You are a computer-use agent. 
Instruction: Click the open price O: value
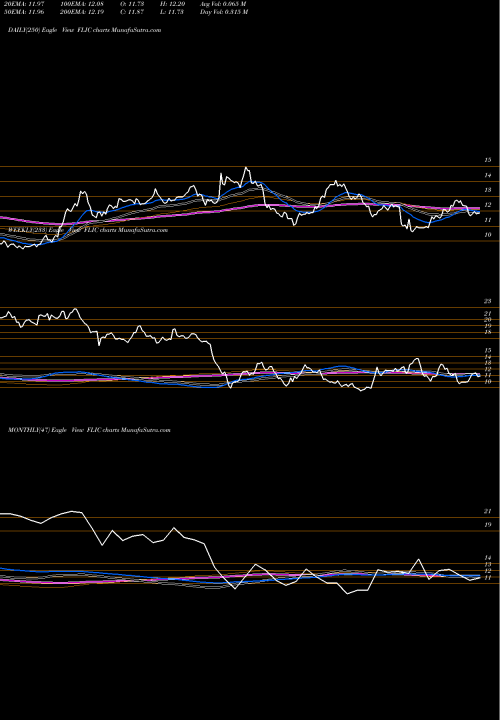[x=133, y=3]
